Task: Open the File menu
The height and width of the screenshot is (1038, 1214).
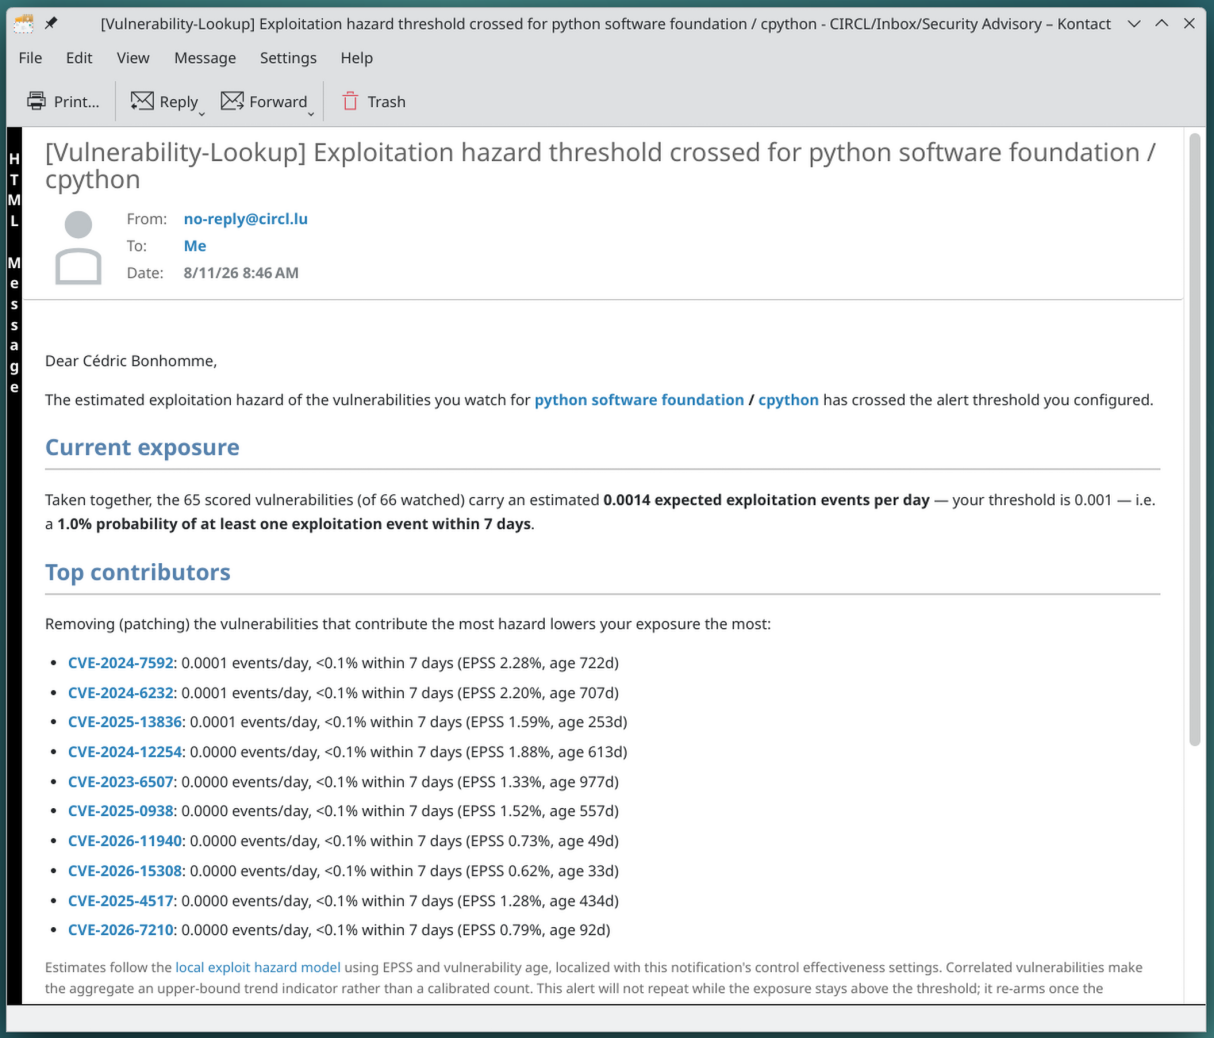Action: [x=30, y=58]
